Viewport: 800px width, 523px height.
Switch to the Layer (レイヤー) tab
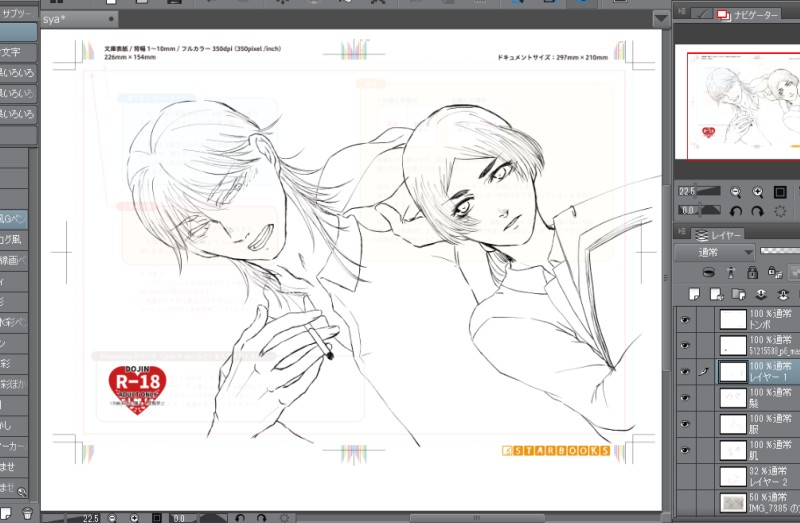pyautogui.click(x=718, y=235)
